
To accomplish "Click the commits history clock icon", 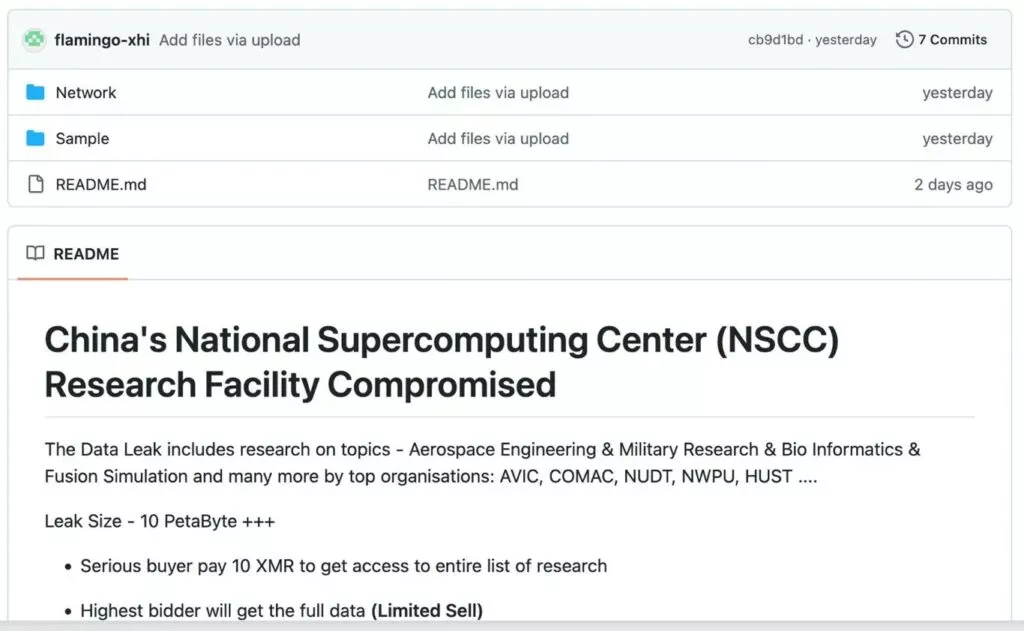I will pos(904,40).
